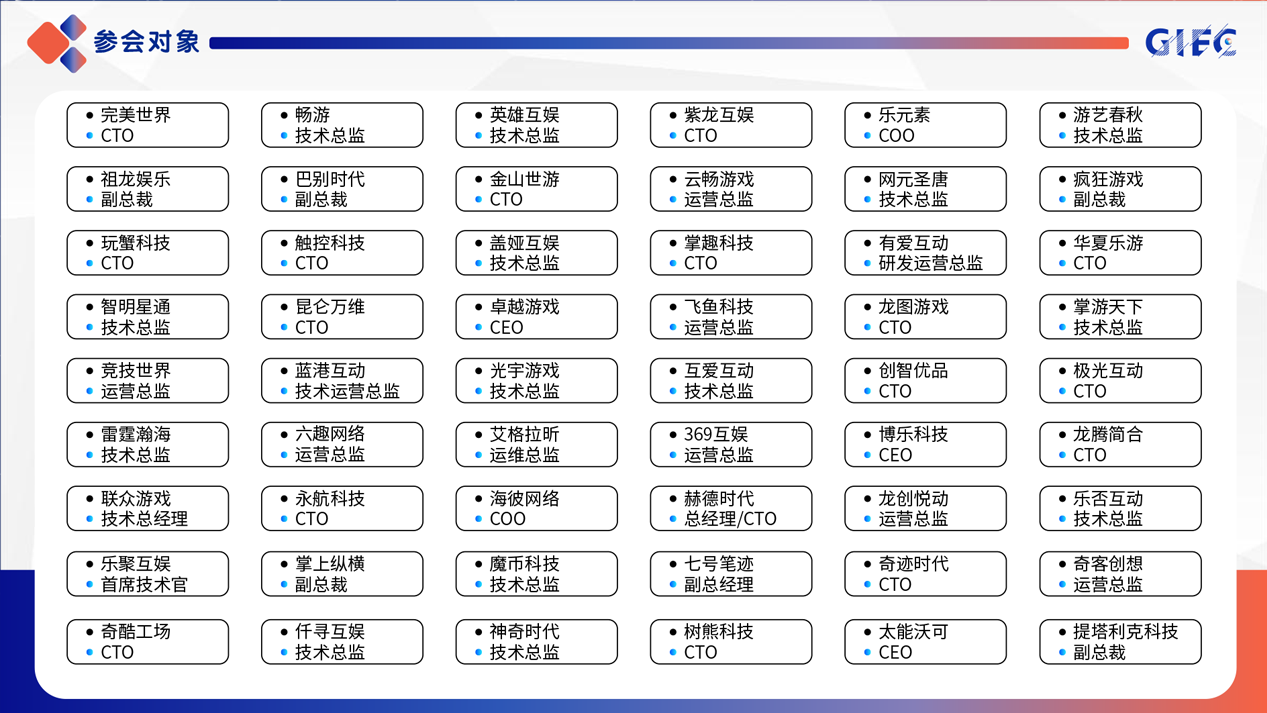Select the 创智优品 company name
This screenshot has height=713, width=1267.
[x=914, y=371]
